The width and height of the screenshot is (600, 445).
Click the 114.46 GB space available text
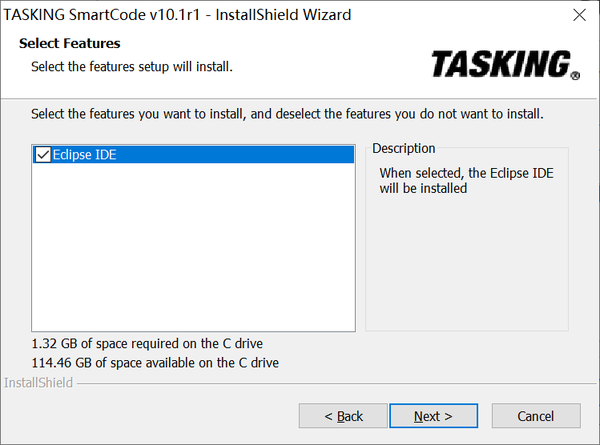coord(155,362)
